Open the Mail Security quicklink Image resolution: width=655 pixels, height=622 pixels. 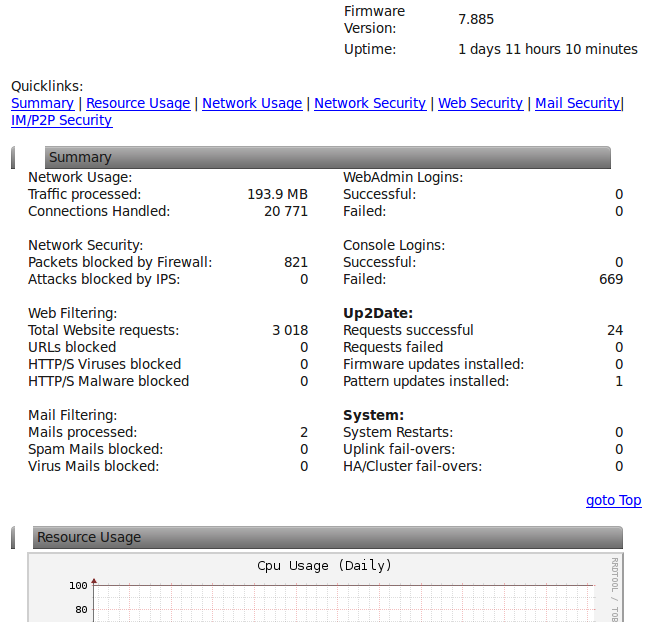pos(577,103)
